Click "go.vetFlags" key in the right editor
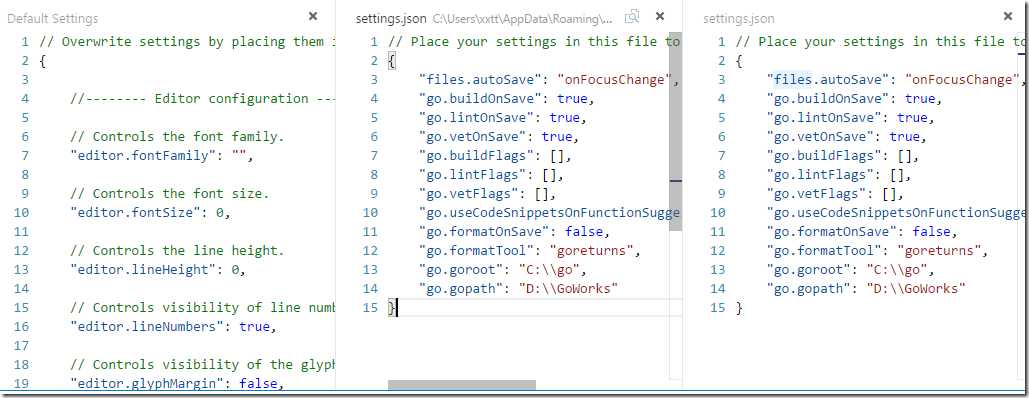Viewport: 1029px width, 398px height. [816, 194]
